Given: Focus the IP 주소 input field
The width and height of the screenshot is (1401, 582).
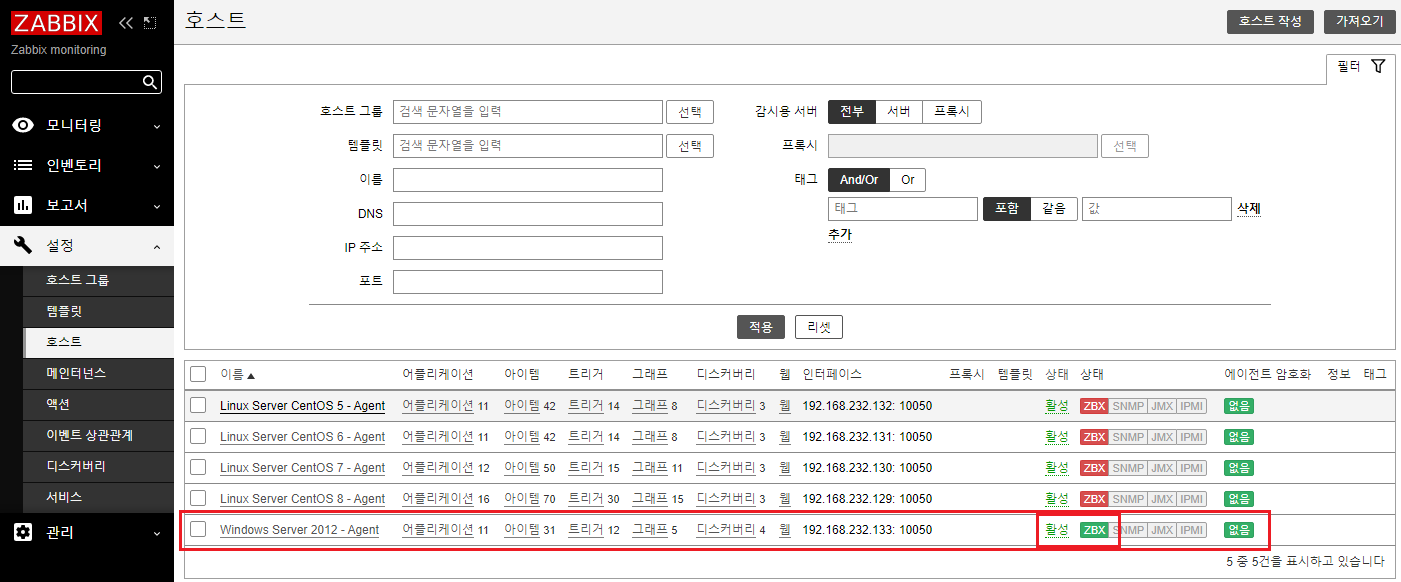Looking at the screenshot, I should point(528,248).
